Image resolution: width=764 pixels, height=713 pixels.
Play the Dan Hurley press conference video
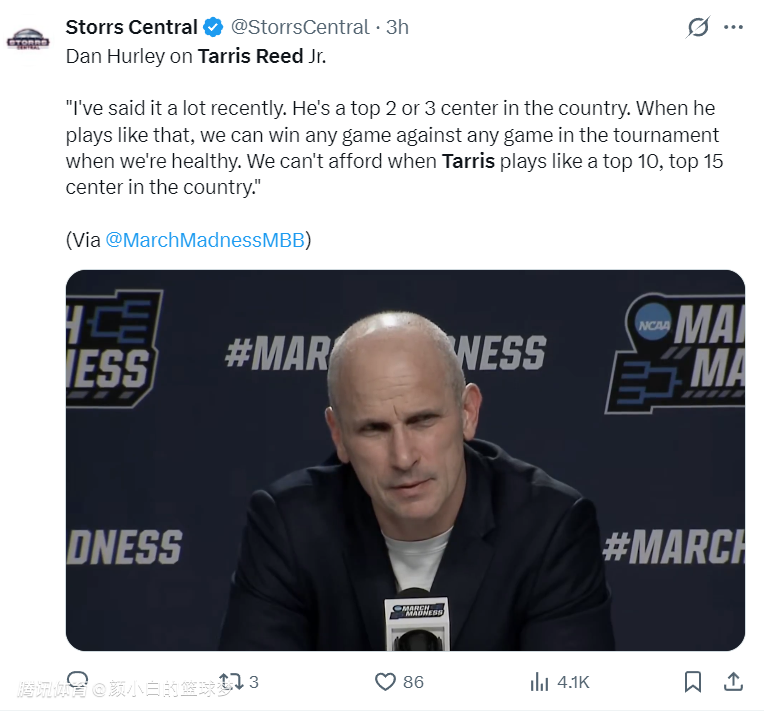405,460
